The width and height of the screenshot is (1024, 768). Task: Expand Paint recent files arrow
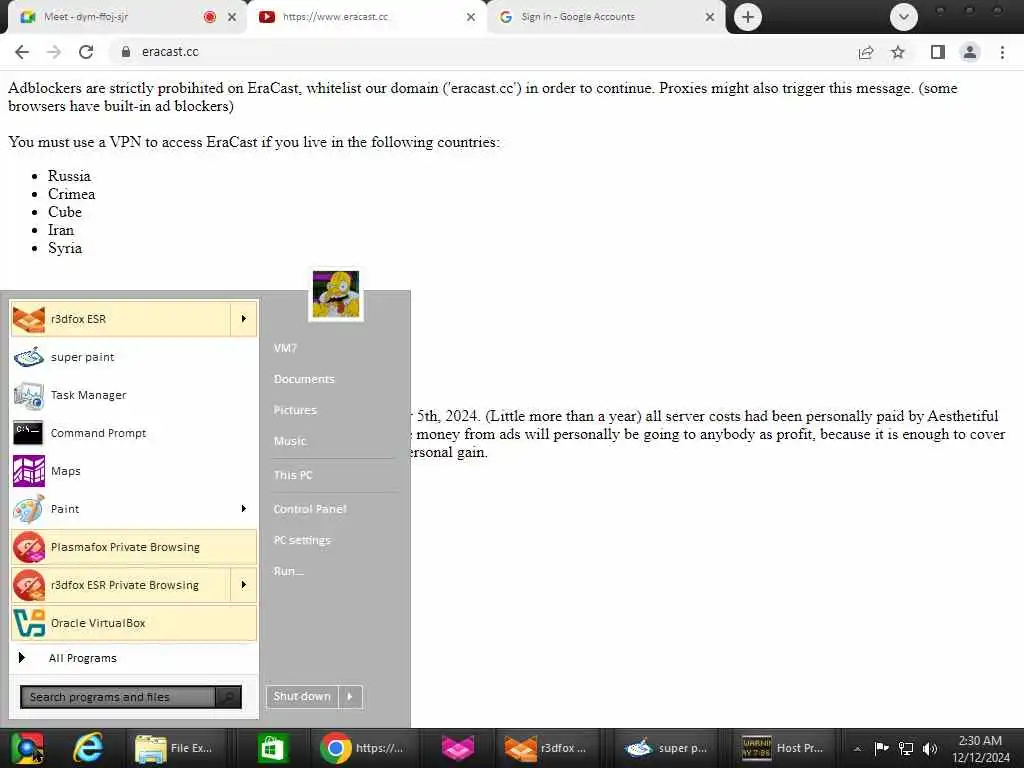tap(244, 509)
